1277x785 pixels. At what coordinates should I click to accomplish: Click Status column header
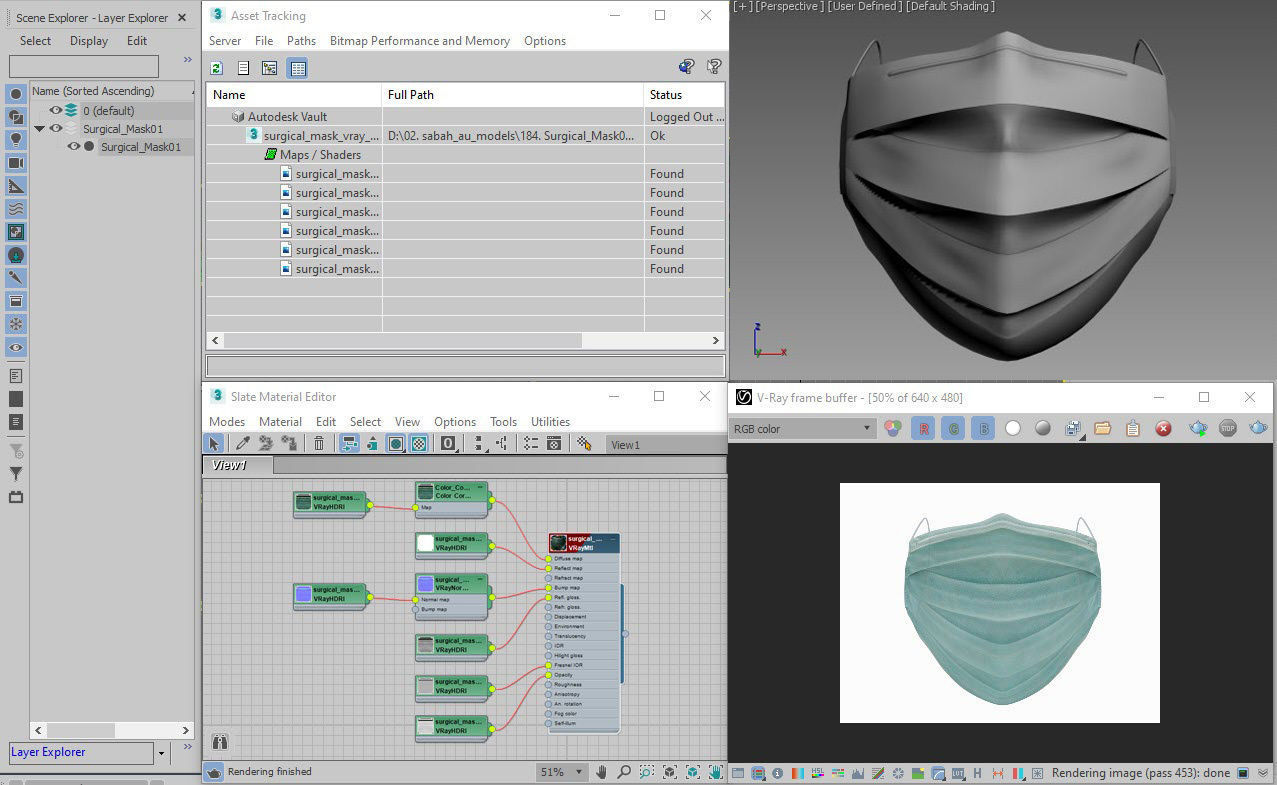[x=685, y=94]
